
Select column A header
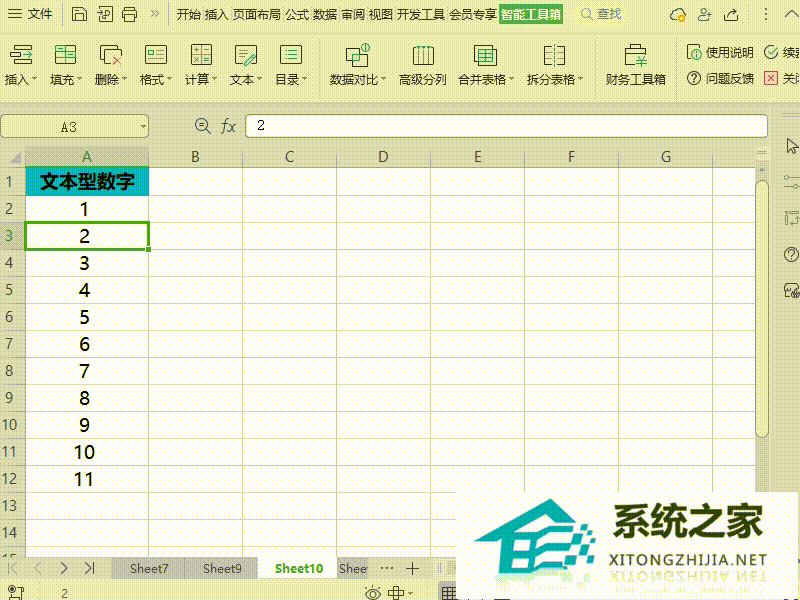point(87,157)
